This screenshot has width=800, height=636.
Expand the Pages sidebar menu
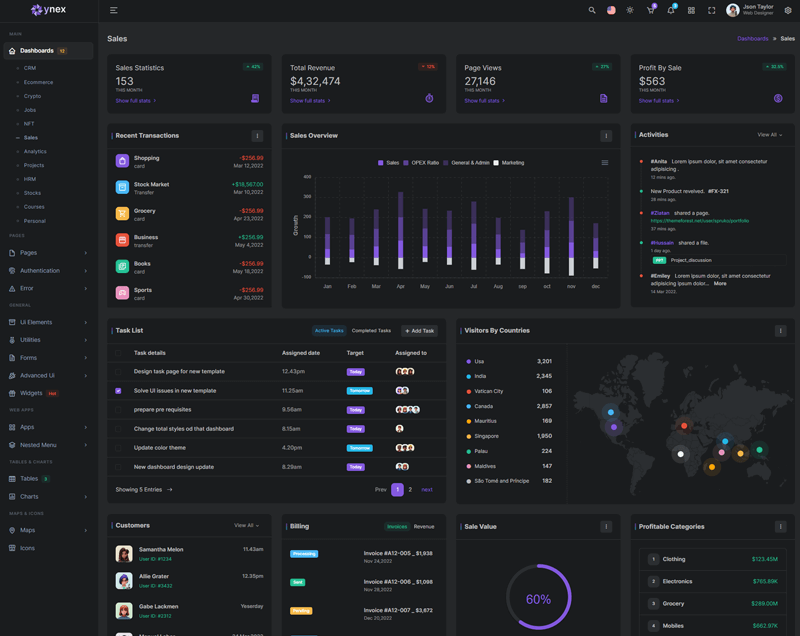(x=48, y=253)
